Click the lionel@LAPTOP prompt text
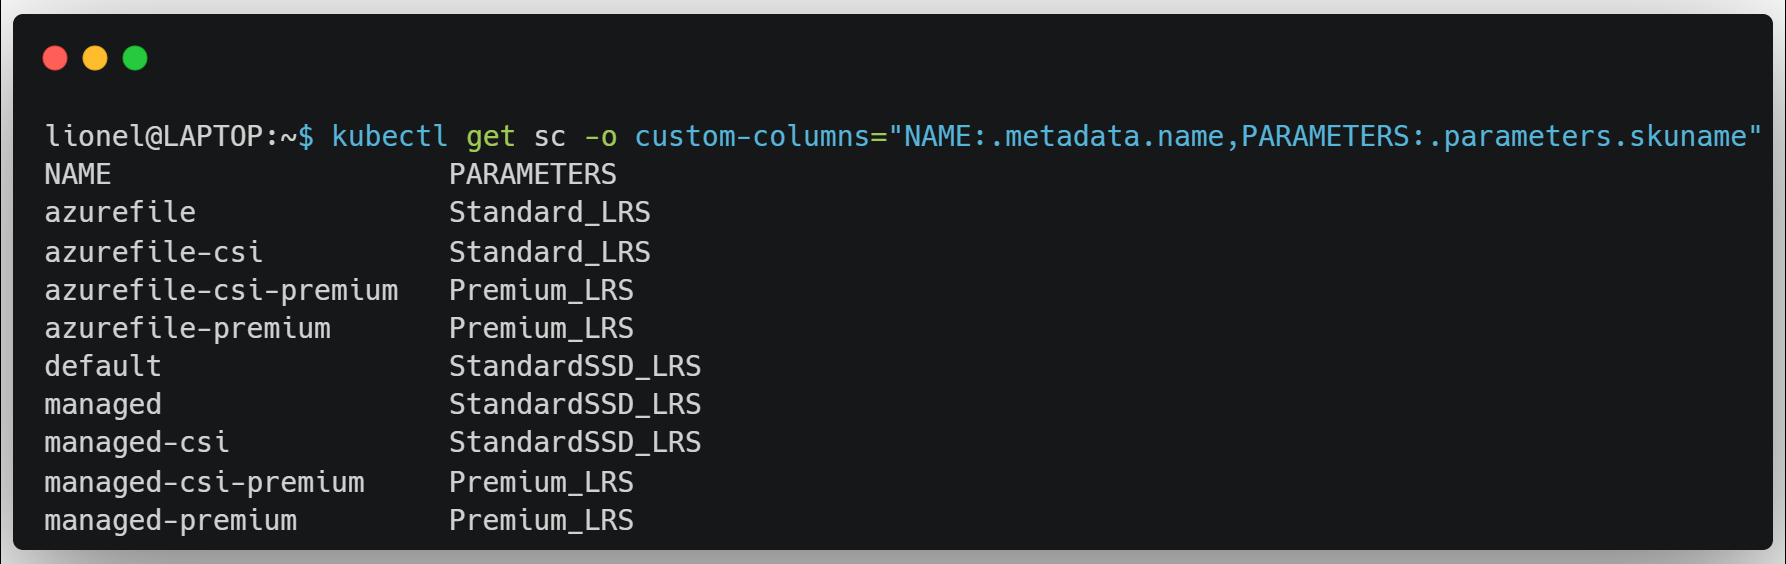The image size is (1786, 564). [154, 136]
